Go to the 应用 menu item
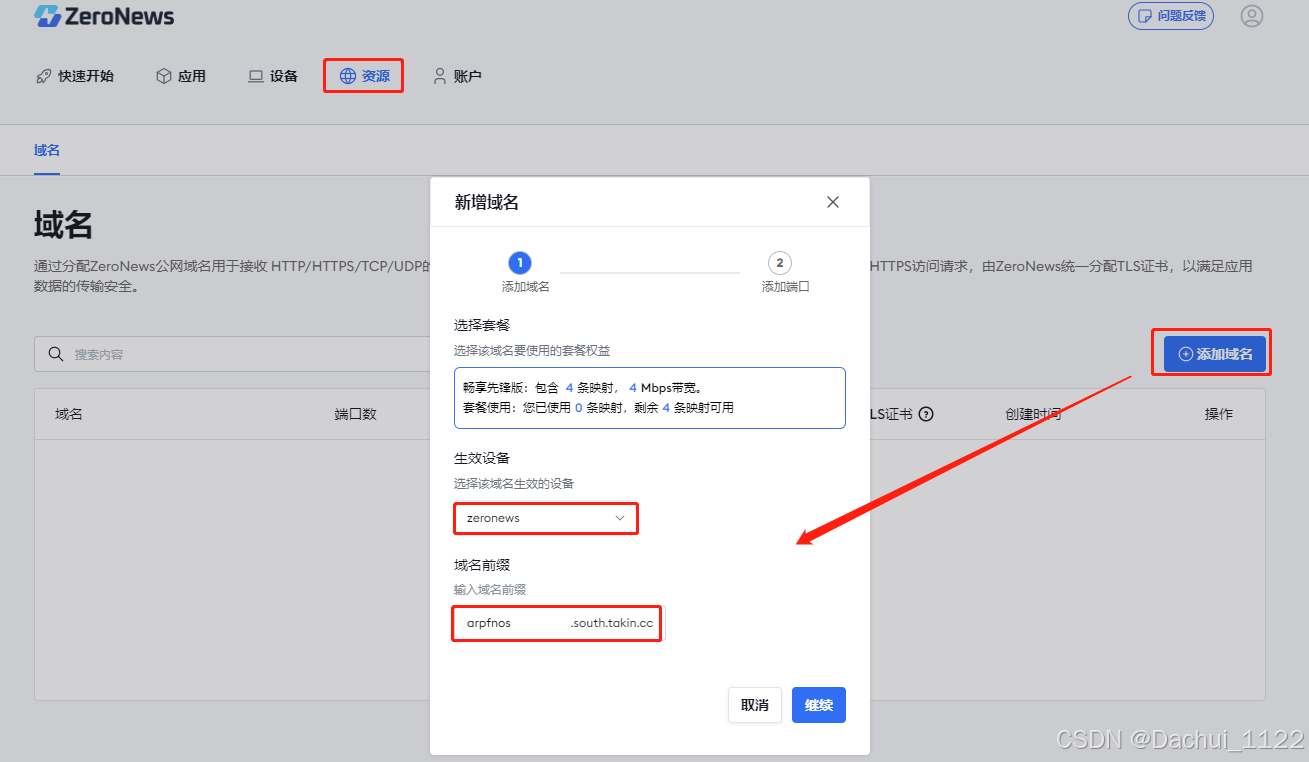 [x=181, y=76]
